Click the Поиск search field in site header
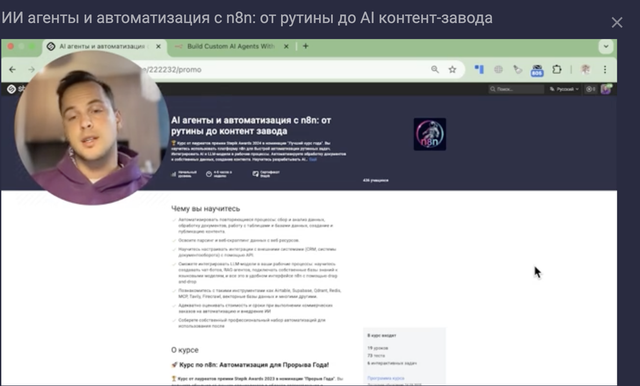Viewport: 640px width, 386px height. [x=516, y=89]
